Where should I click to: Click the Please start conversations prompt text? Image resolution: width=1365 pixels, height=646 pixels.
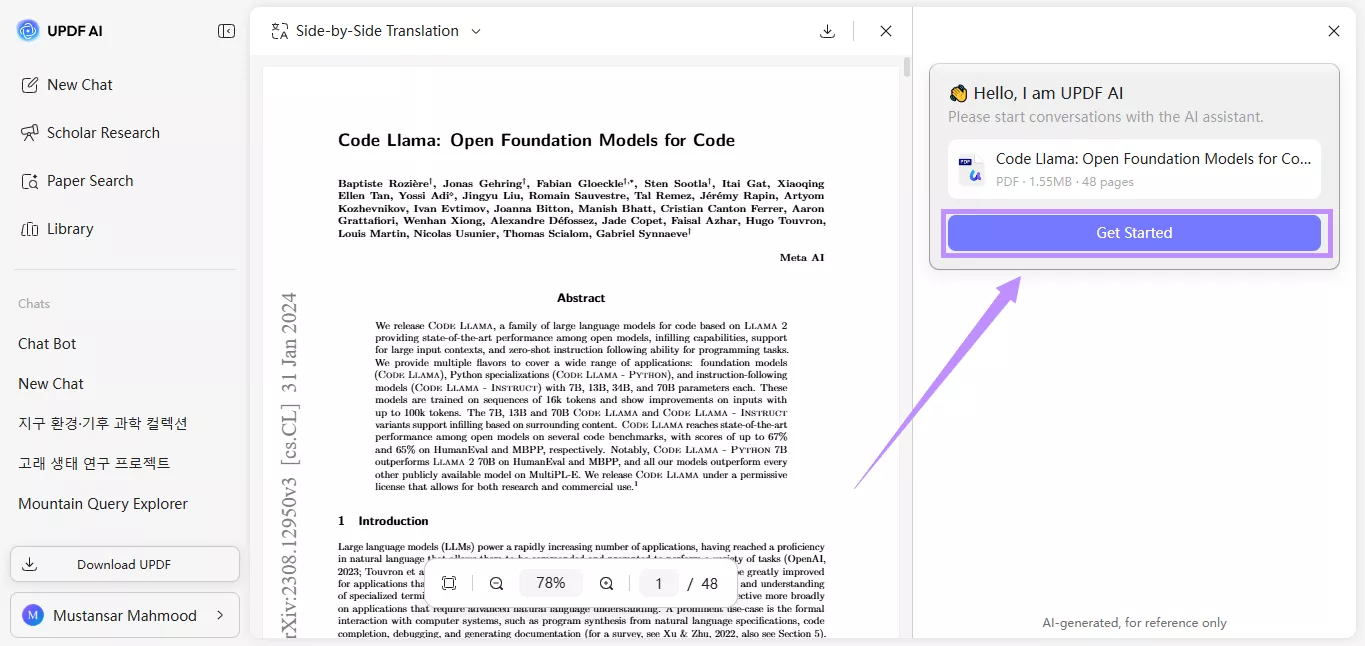coord(1106,117)
